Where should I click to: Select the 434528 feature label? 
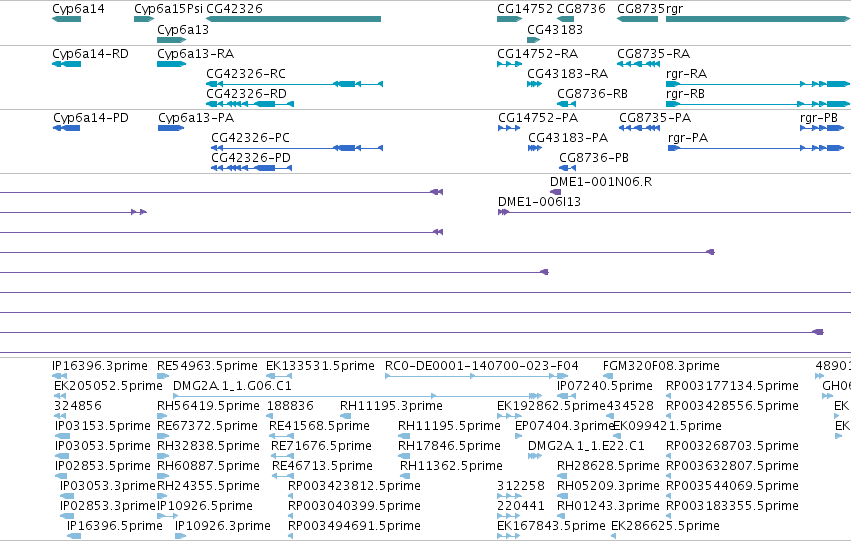[630, 405]
